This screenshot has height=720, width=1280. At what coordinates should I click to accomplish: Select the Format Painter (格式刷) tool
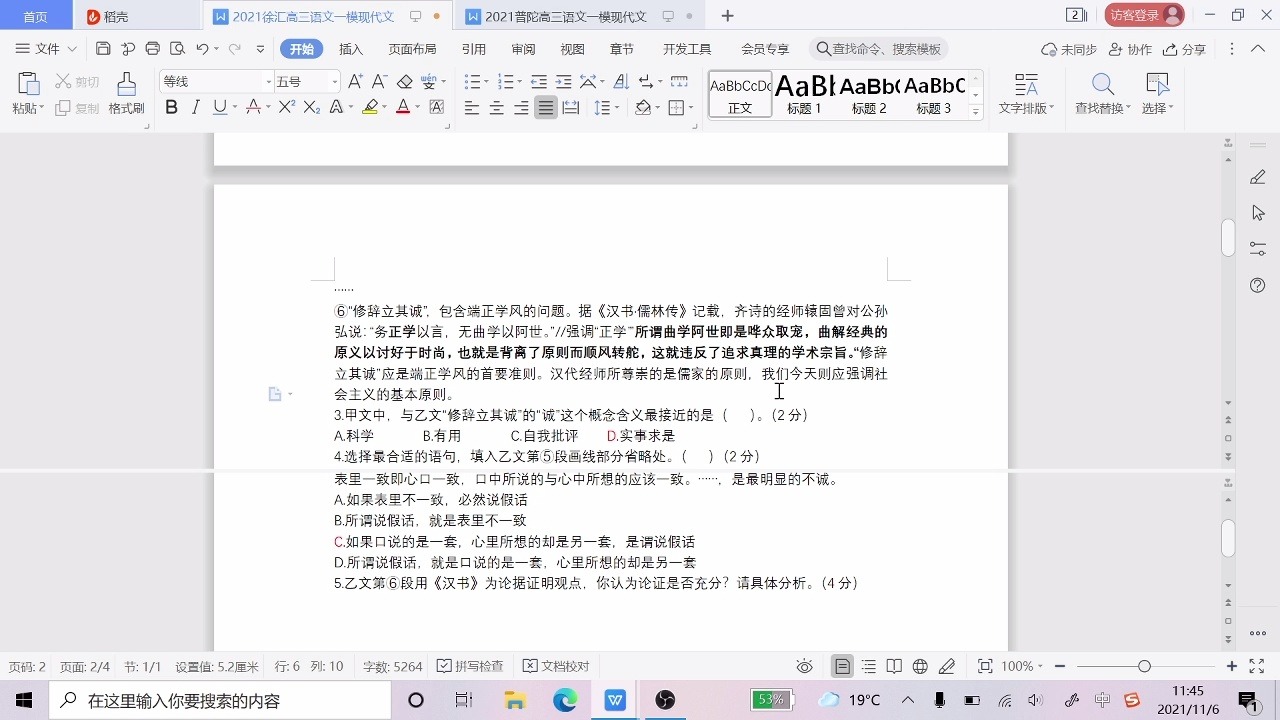[x=126, y=94]
